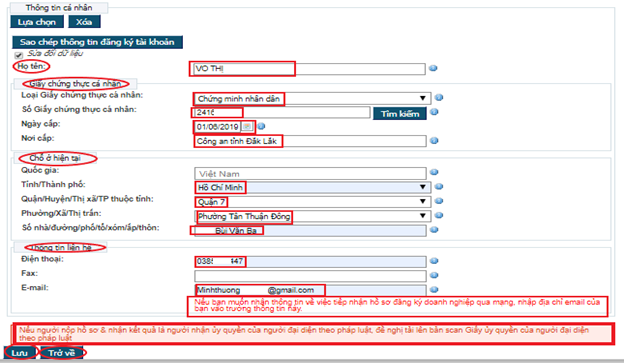This screenshot has height=363, width=624.
Task: Focus Số Giấy chứng thực cá nhân field
Action: 282,112
